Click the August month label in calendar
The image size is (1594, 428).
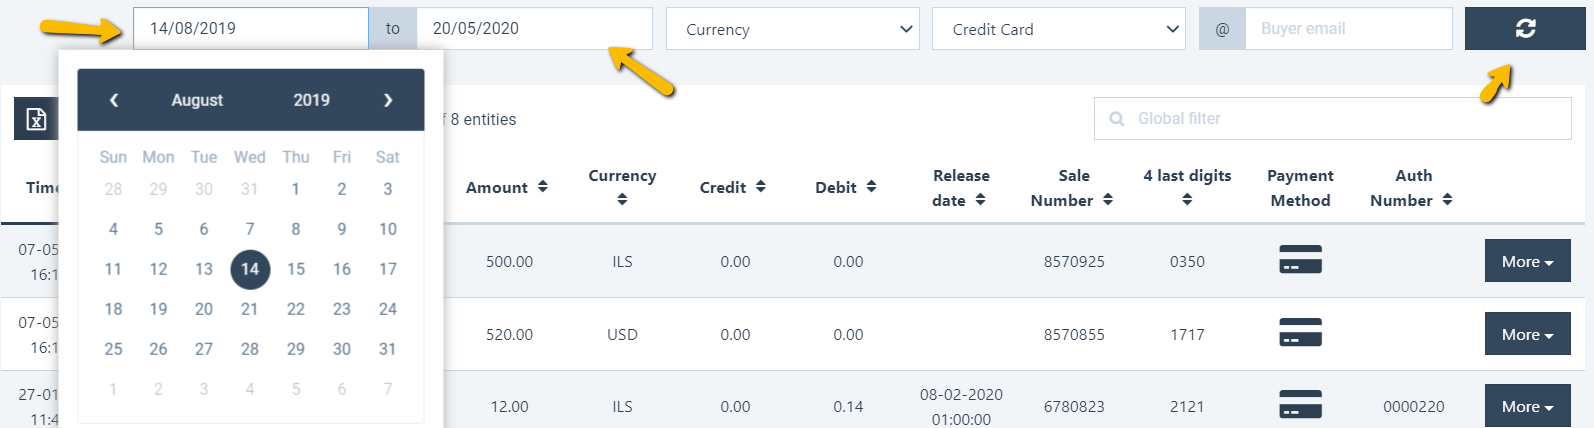pyautogui.click(x=197, y=100)
